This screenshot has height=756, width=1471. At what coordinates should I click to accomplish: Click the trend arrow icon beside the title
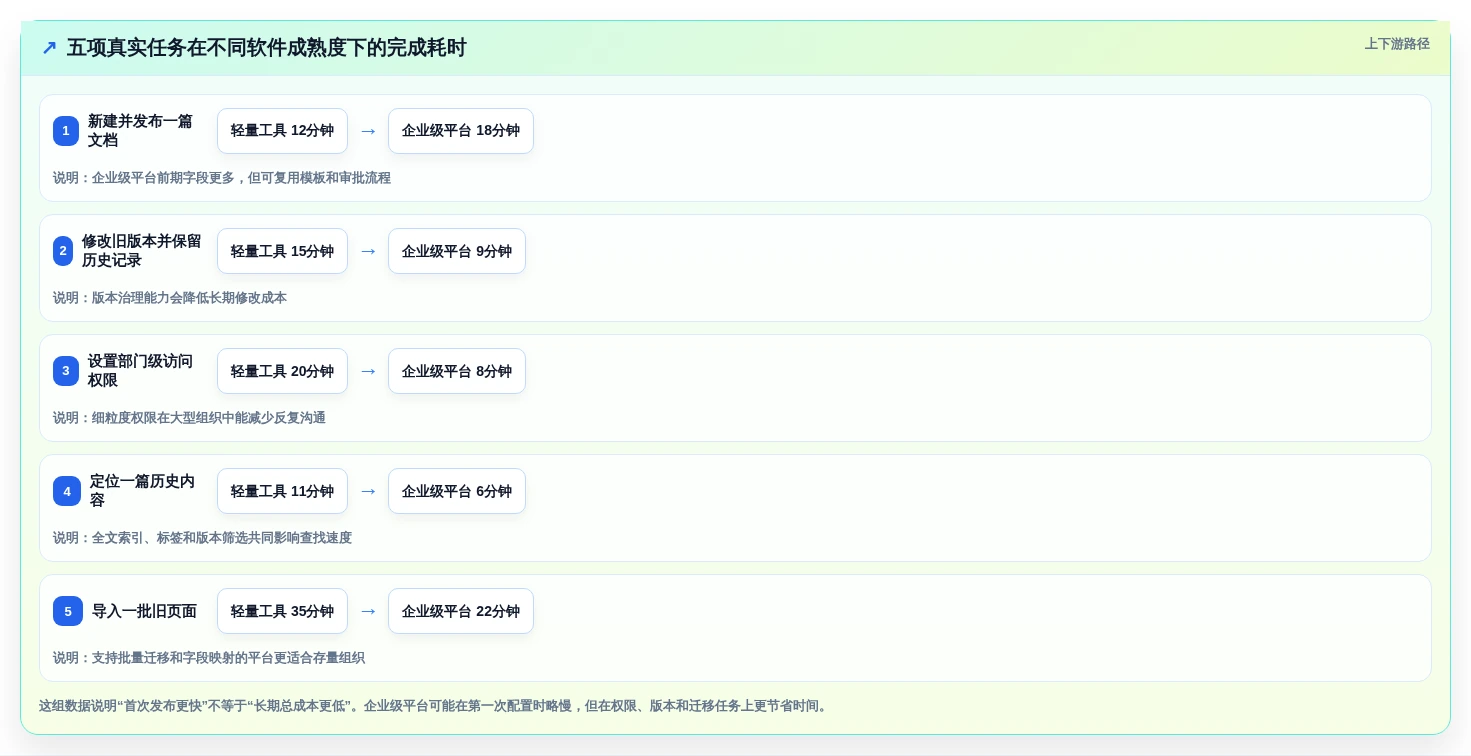49,48
